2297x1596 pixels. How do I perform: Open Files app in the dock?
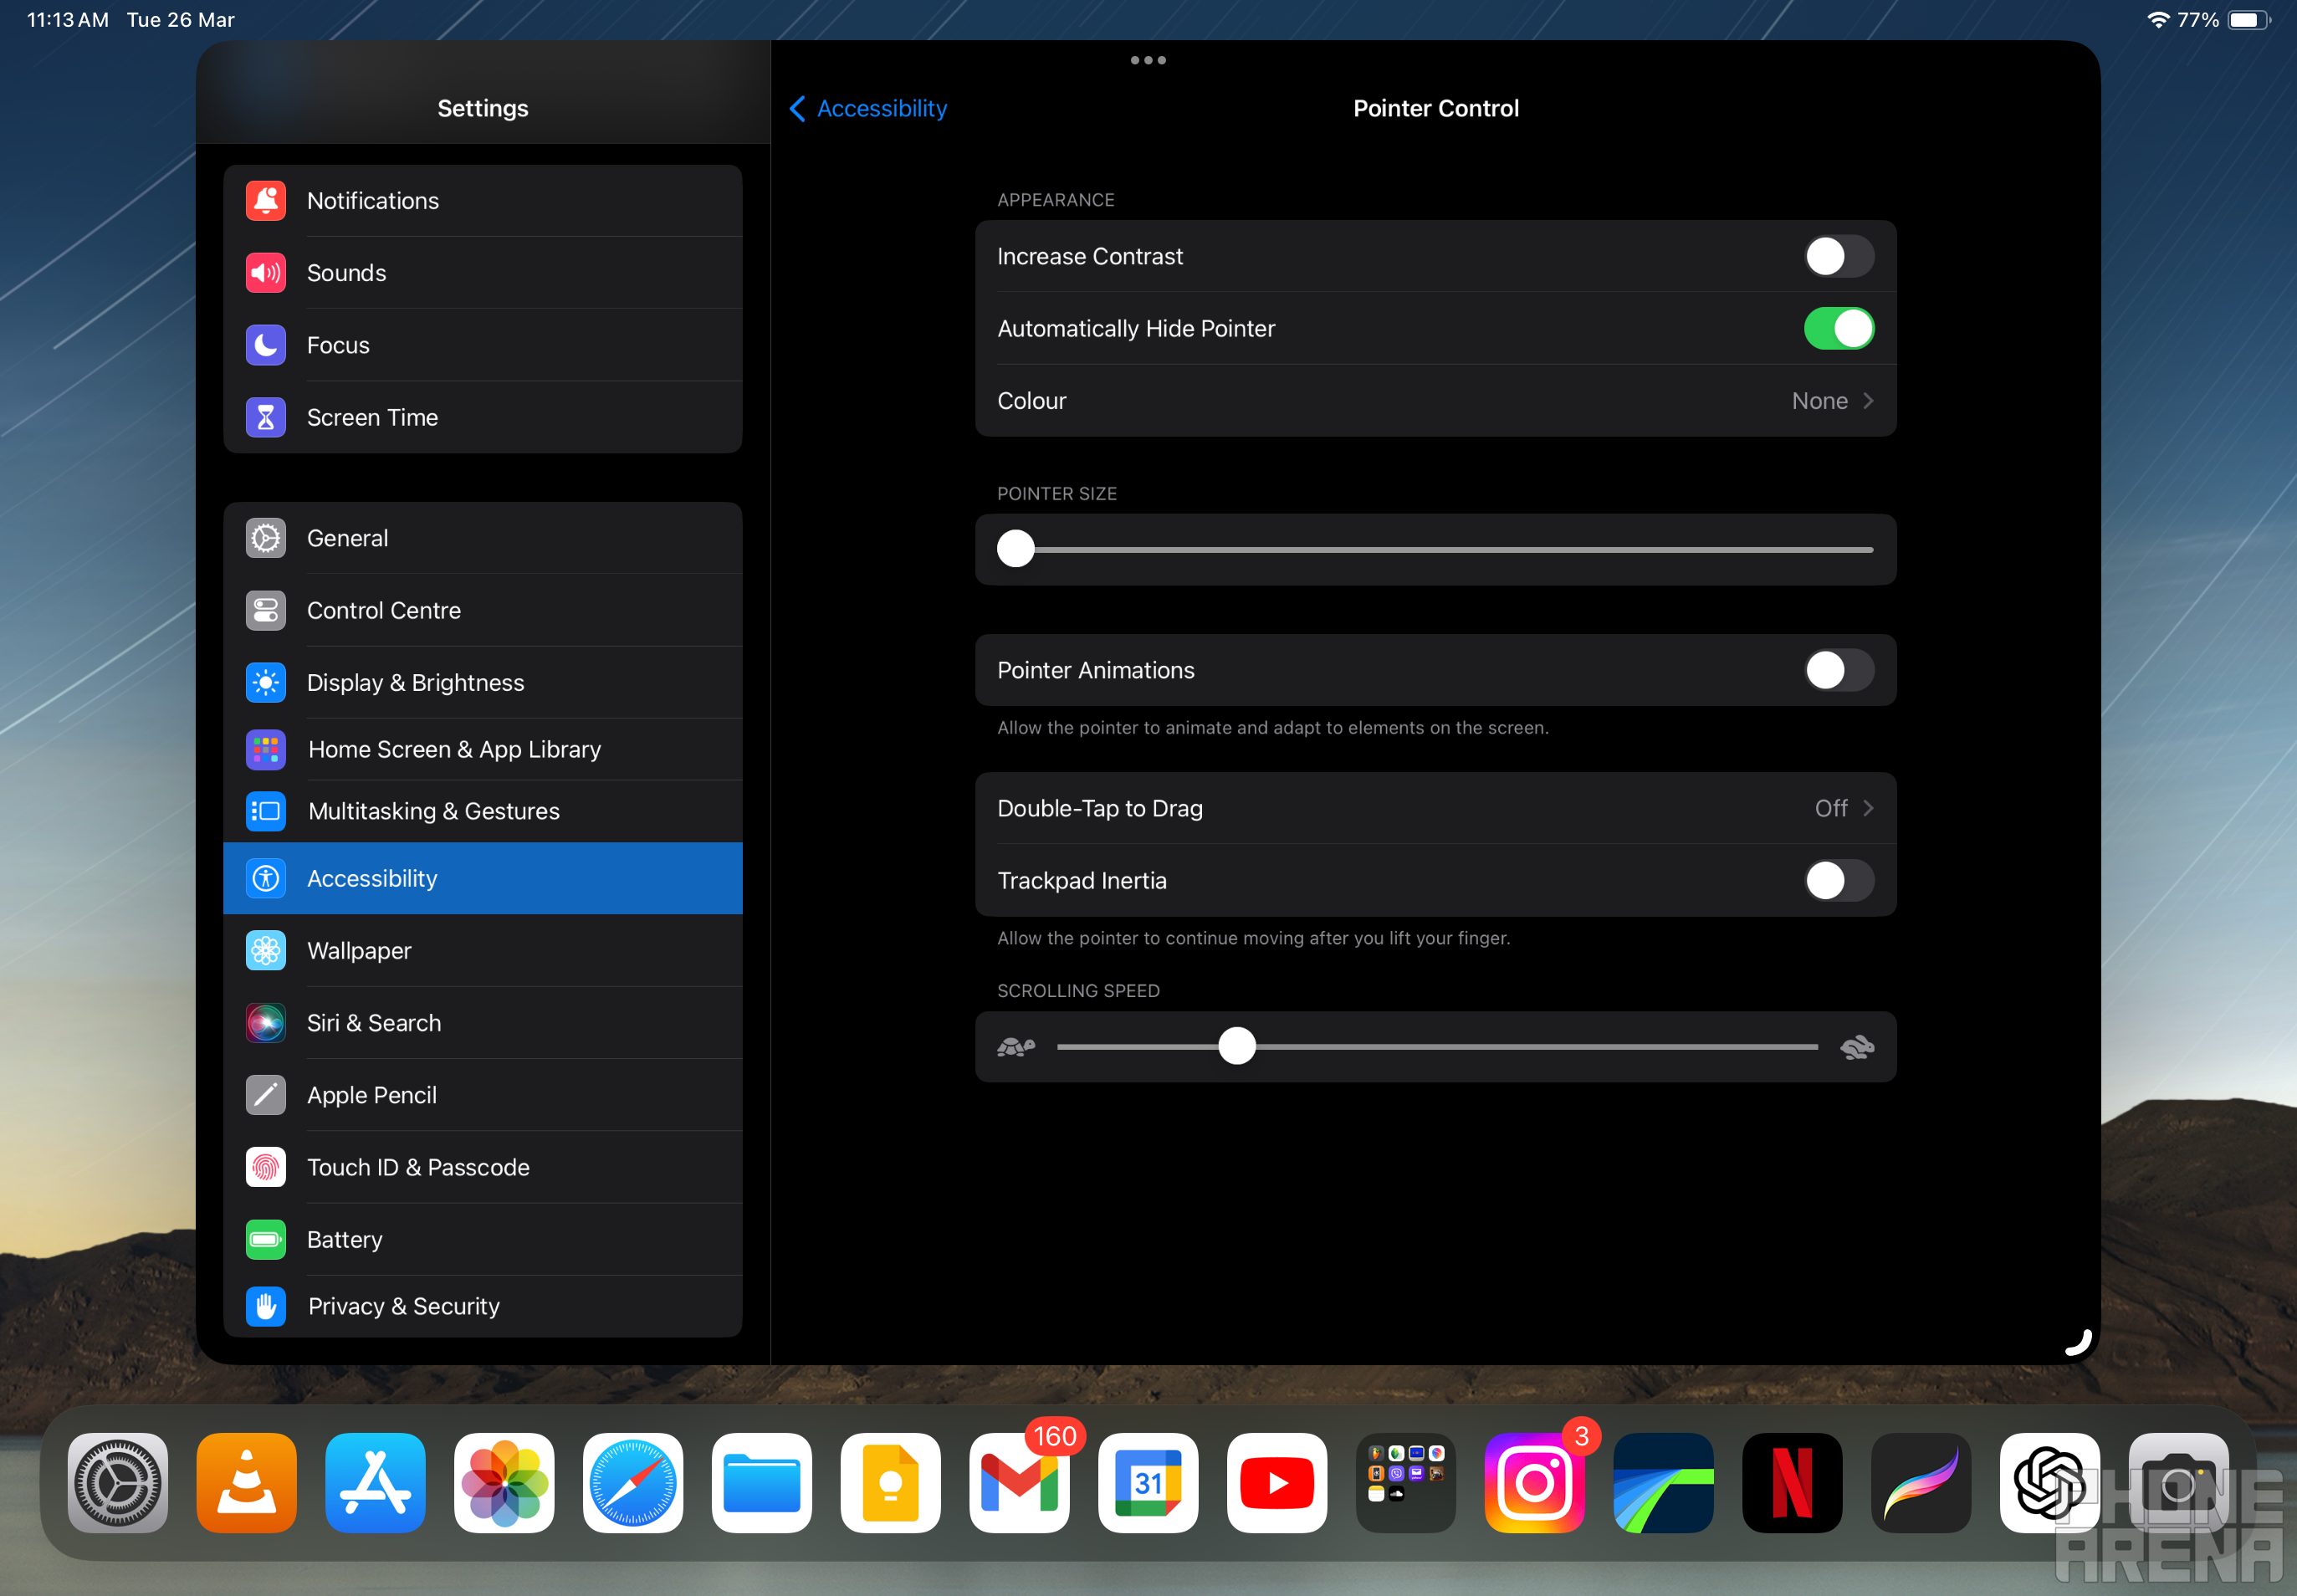[762, 1483]
